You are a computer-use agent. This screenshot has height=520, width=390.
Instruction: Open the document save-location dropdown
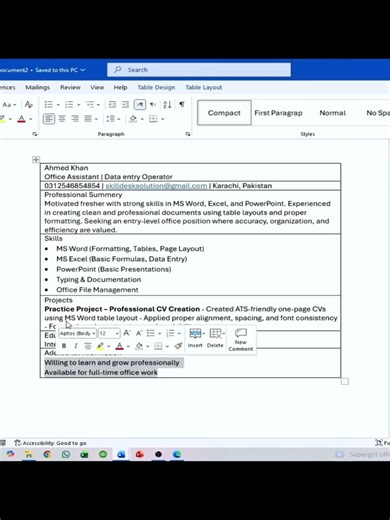tap(83, 70)
